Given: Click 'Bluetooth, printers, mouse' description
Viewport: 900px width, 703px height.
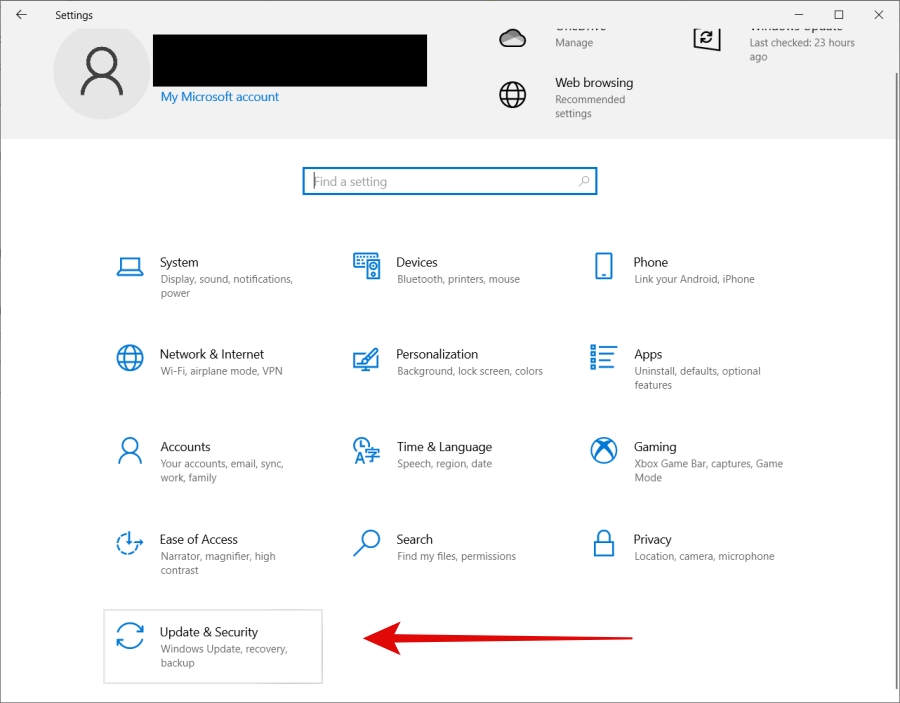Looking at the screenshot, I should (x=459, y=279).
